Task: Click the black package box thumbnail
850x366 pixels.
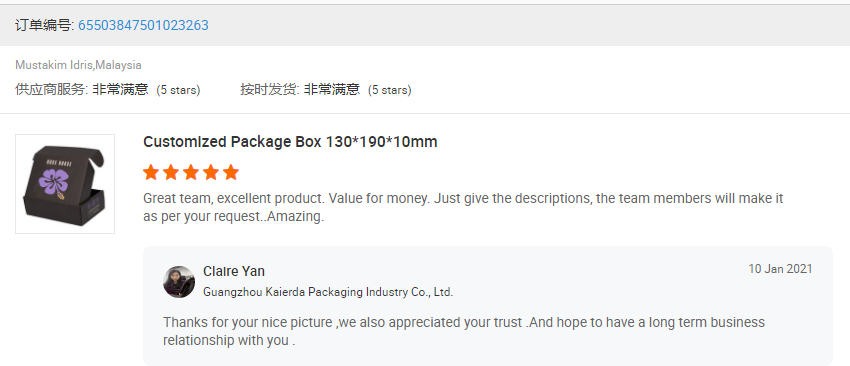Action: pos(65,184)
